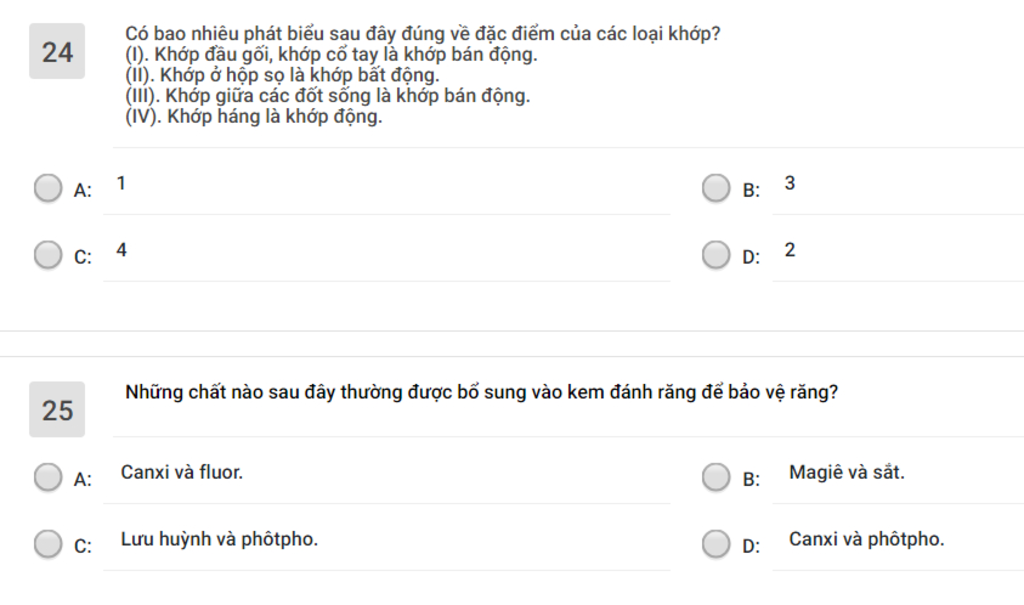Click the 'Magiê và sắt.' answer text
The height and width of the screenshot is (605, 1024).
(x=847, y=472)
